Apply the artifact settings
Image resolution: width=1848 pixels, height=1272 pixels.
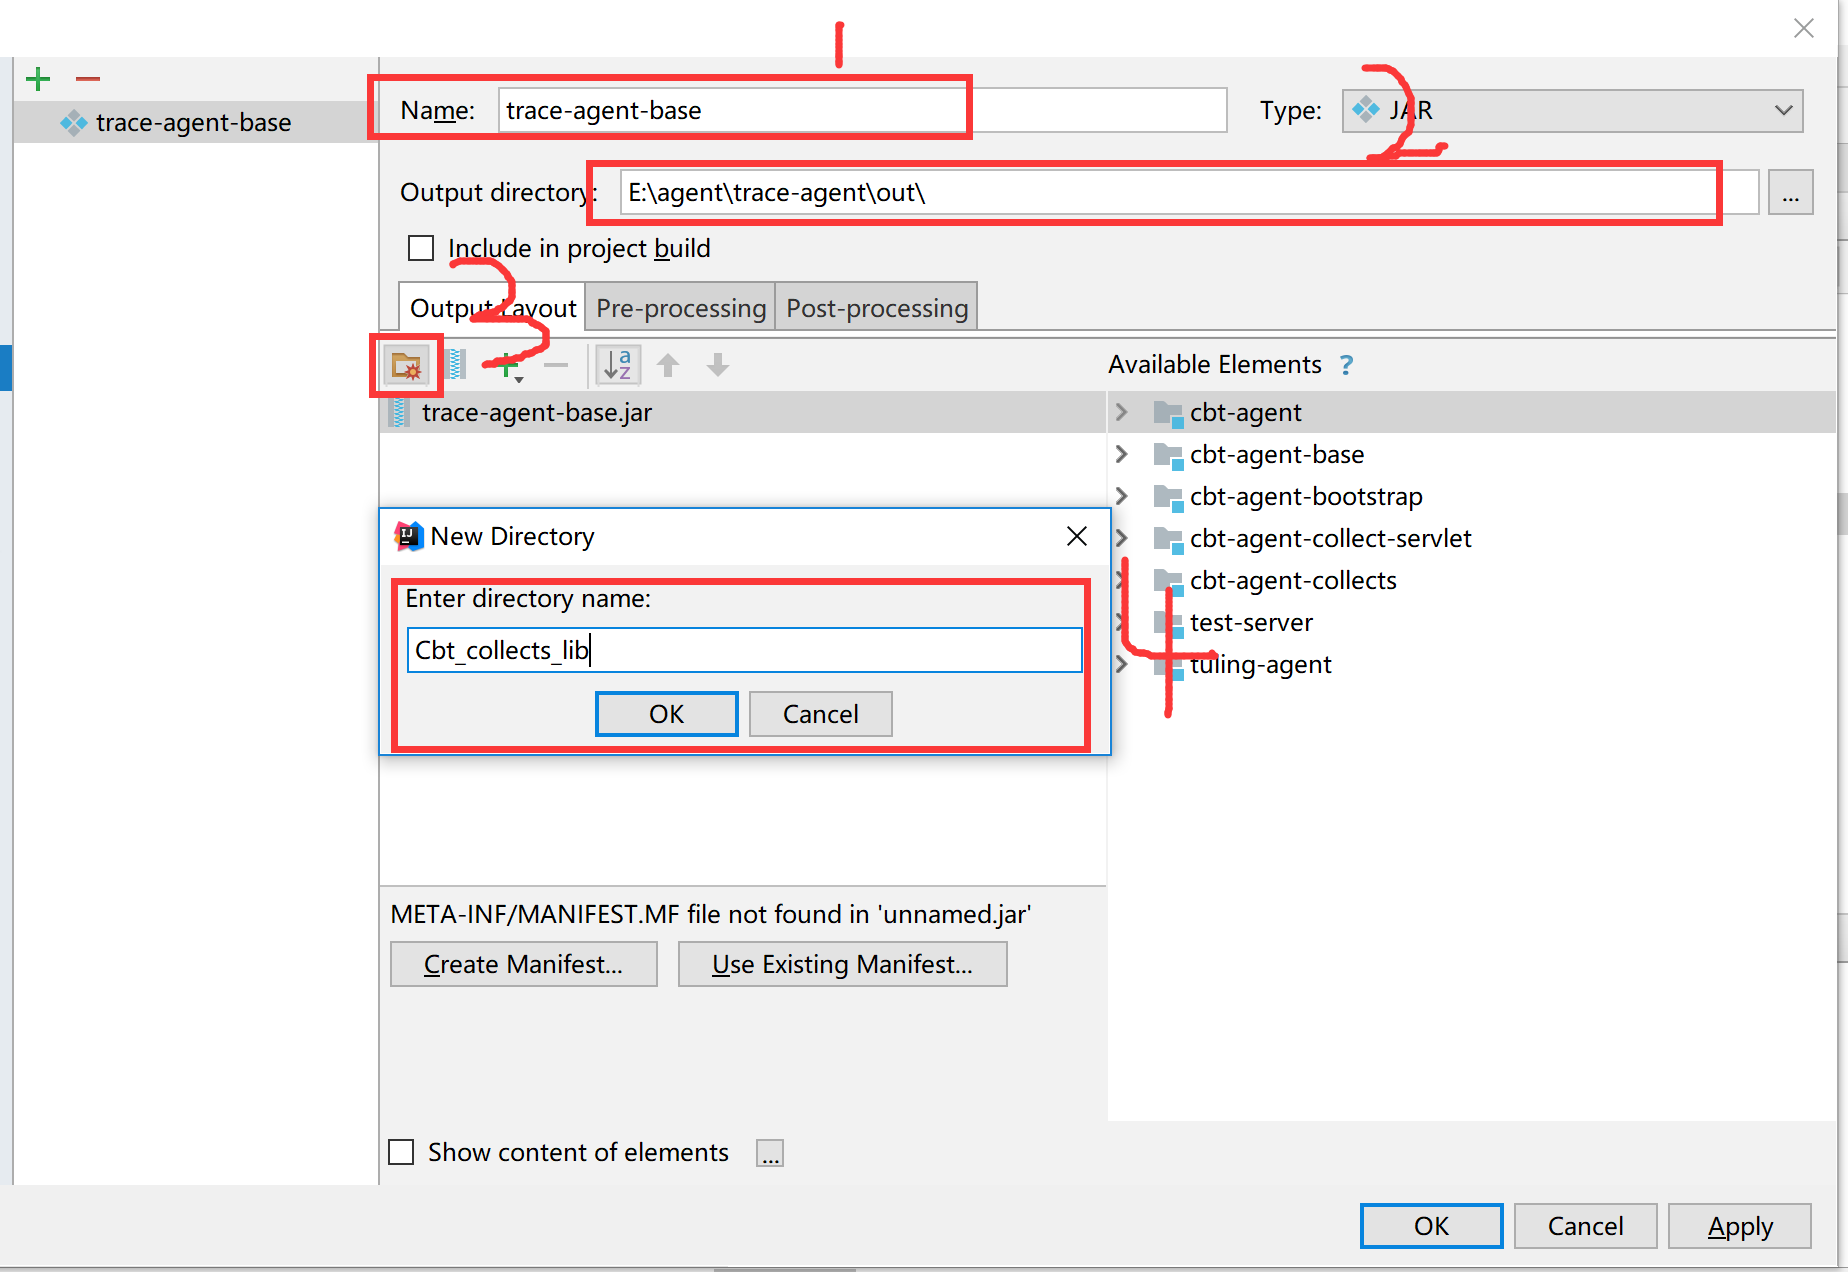[x=1740, y=1226]
